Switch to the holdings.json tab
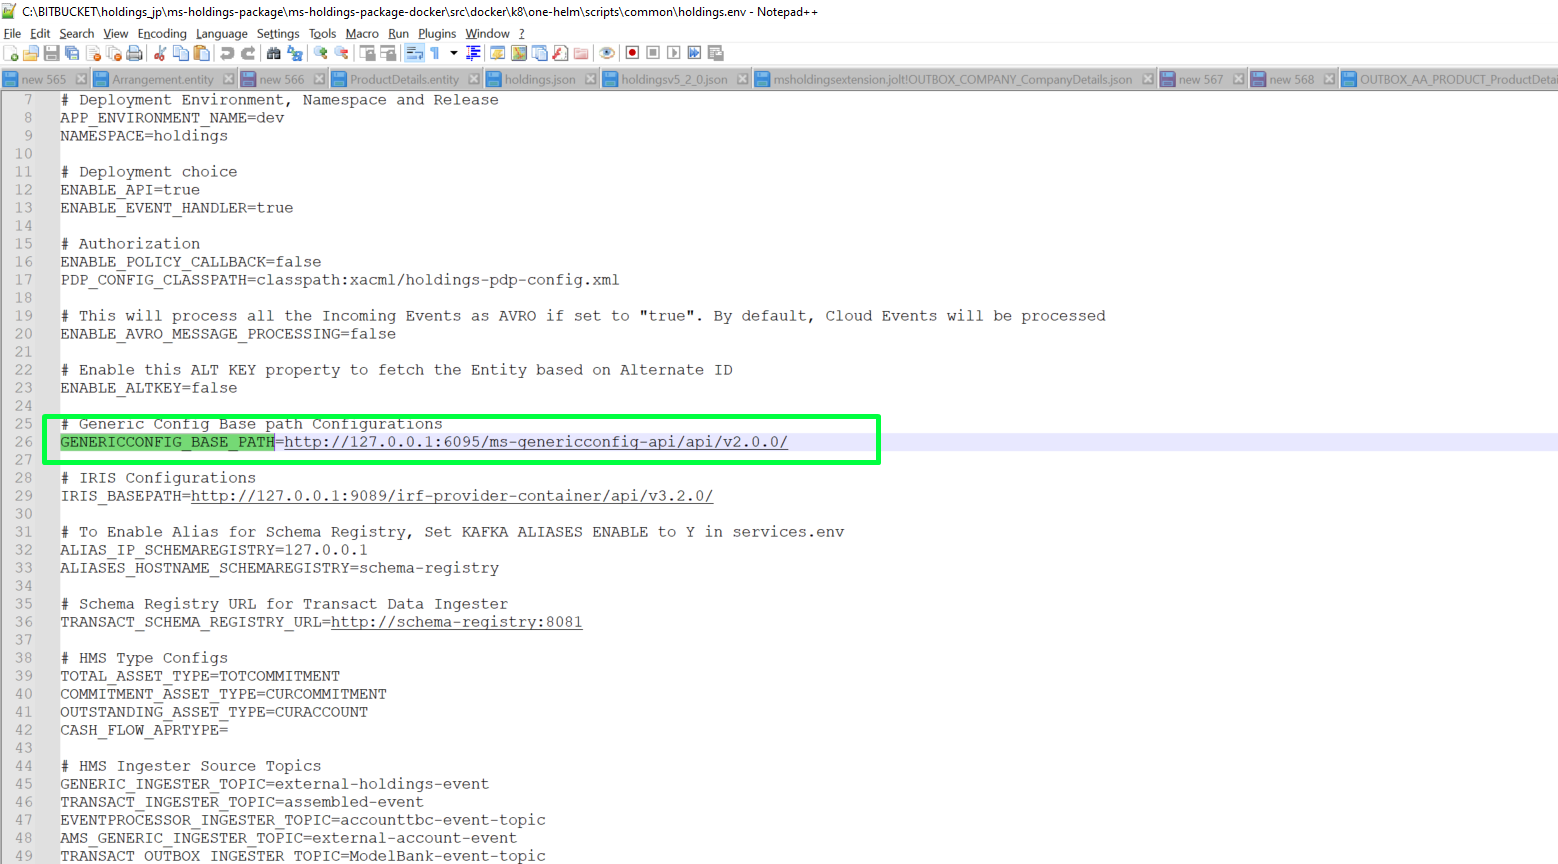Screen dimensions: 1558x864 pos(539,79)
